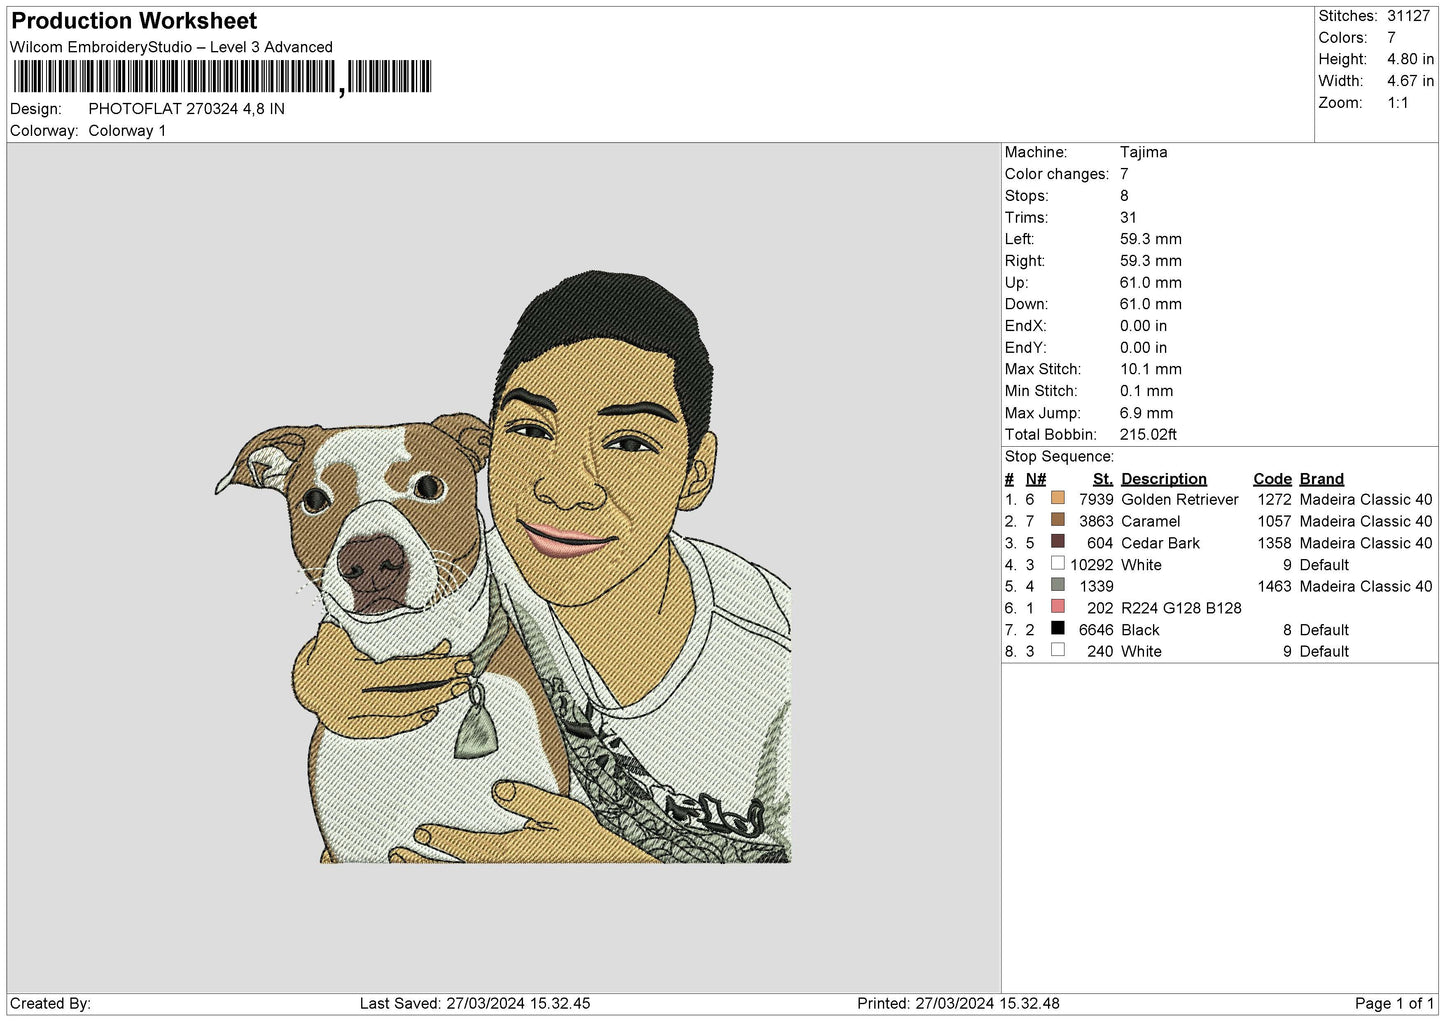1445x1021 pixels.
Task: Click the code 1463 in row 5
Action: pyautogui.click(x=1275, y=587)
